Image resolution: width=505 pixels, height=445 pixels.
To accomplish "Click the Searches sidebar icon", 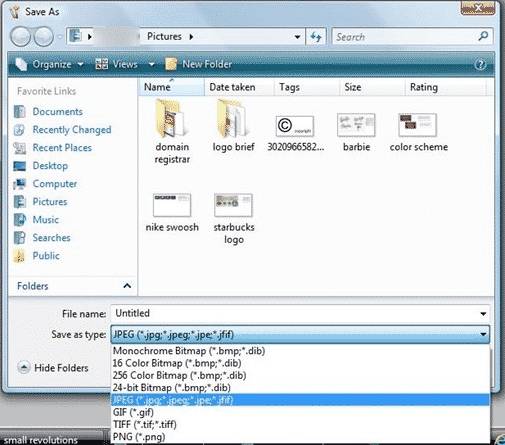I will 19,238.
